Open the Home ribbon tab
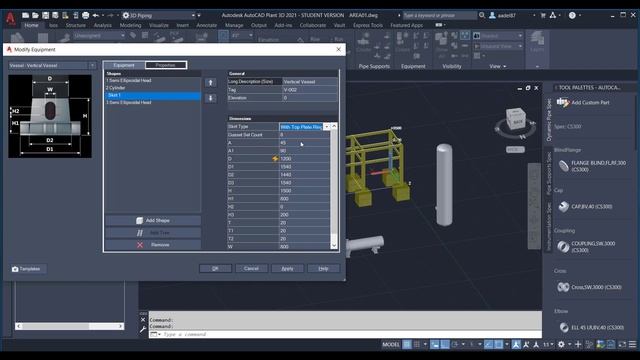 (x=31, y=25)
